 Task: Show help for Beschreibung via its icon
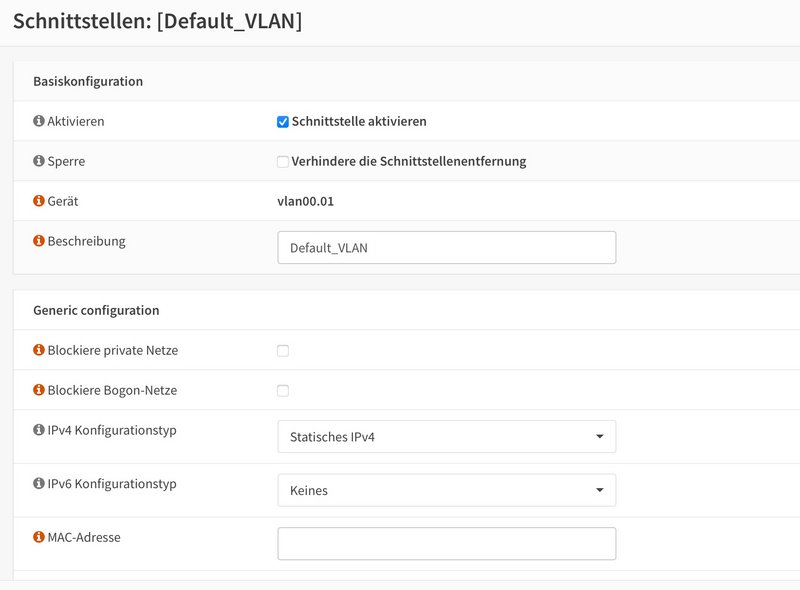point(39,240)
